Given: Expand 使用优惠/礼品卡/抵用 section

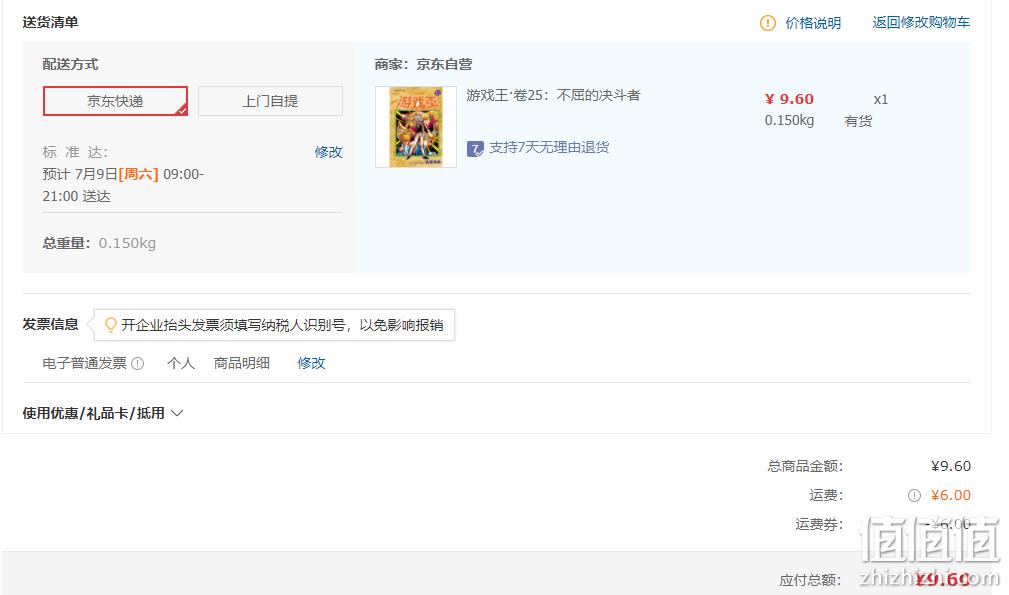Looking at the screenshot, I should (x=103, y=413).
